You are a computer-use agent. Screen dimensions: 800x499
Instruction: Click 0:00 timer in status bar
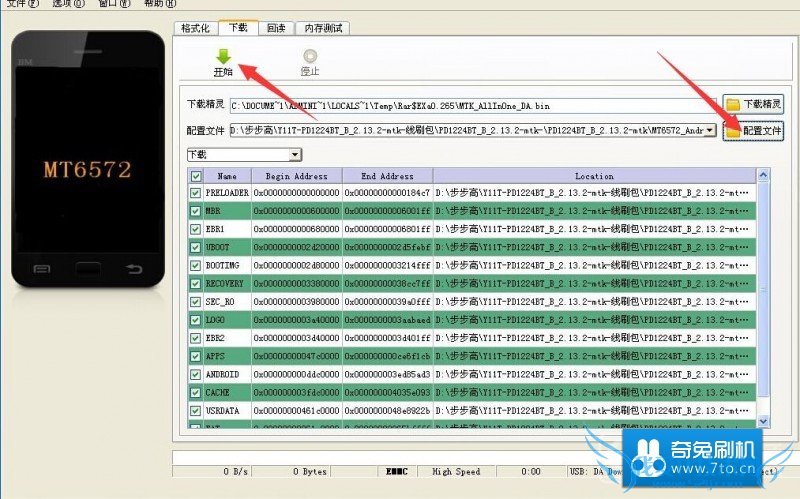point(531,471)
